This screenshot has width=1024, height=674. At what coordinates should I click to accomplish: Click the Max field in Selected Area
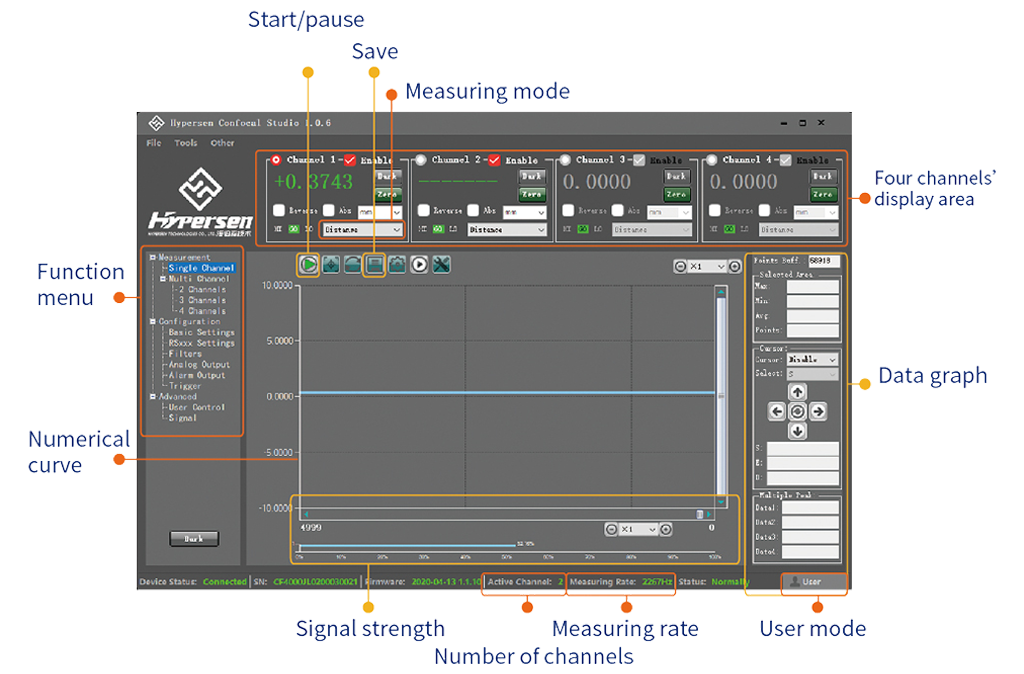[812, 287]
